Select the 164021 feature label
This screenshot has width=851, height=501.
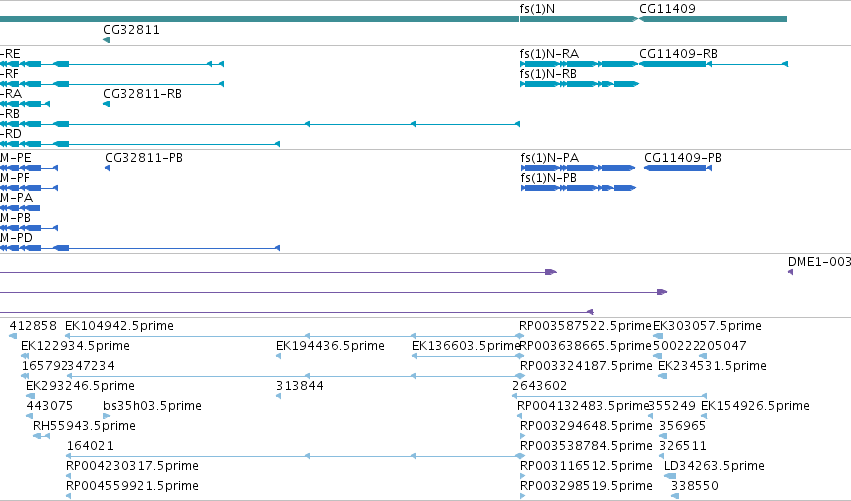point(90,446)
